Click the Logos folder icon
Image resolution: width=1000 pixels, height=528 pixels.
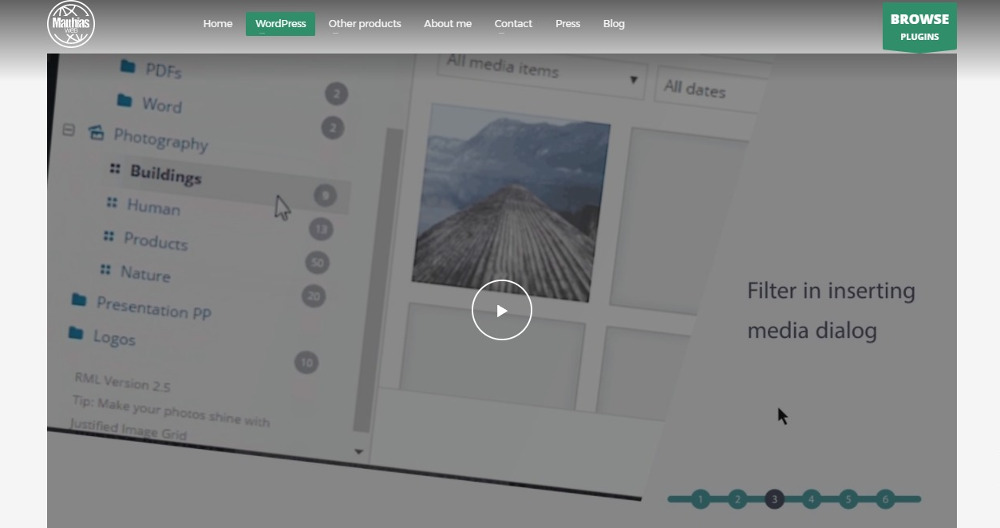(76, 333)
